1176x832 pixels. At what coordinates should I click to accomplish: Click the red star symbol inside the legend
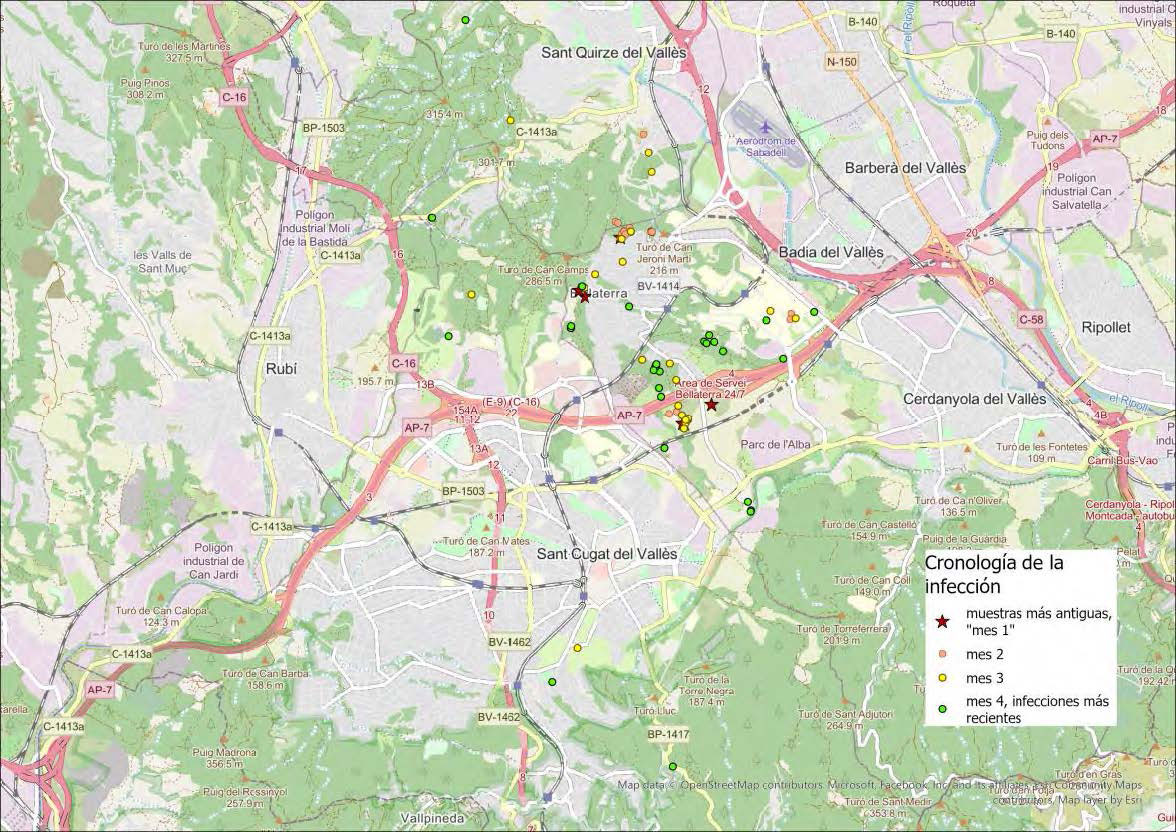click(x=941, y=621)
